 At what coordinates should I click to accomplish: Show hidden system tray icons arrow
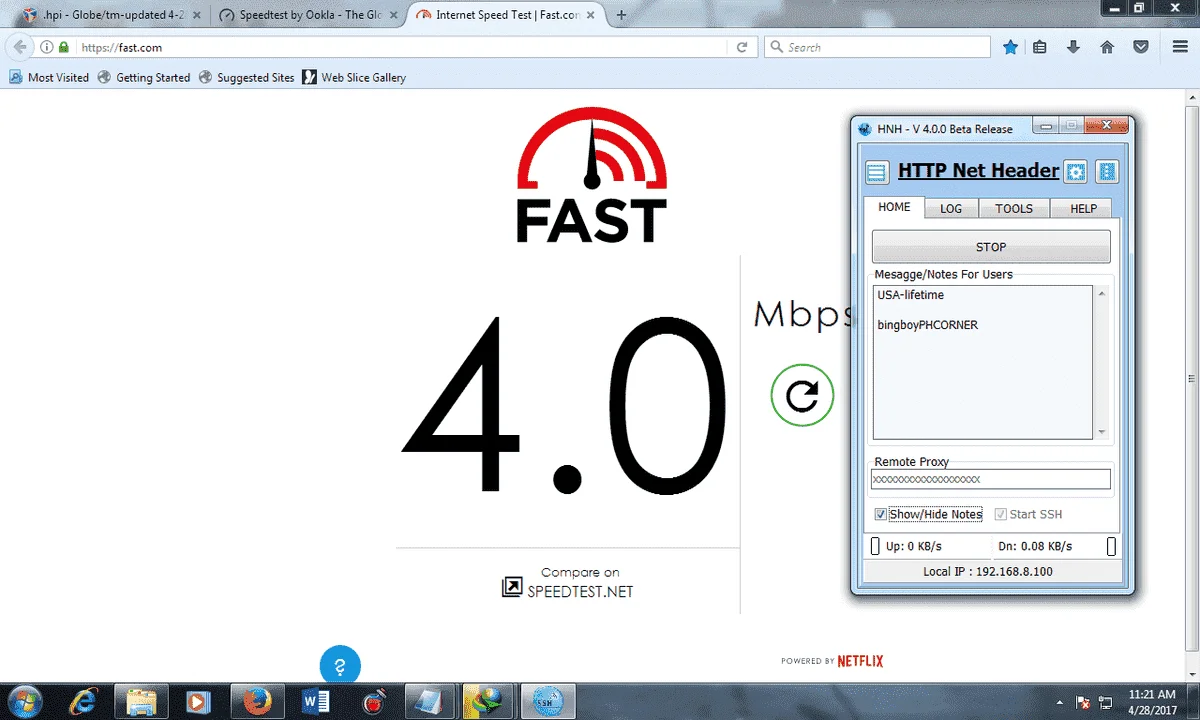click(1059, 701)
